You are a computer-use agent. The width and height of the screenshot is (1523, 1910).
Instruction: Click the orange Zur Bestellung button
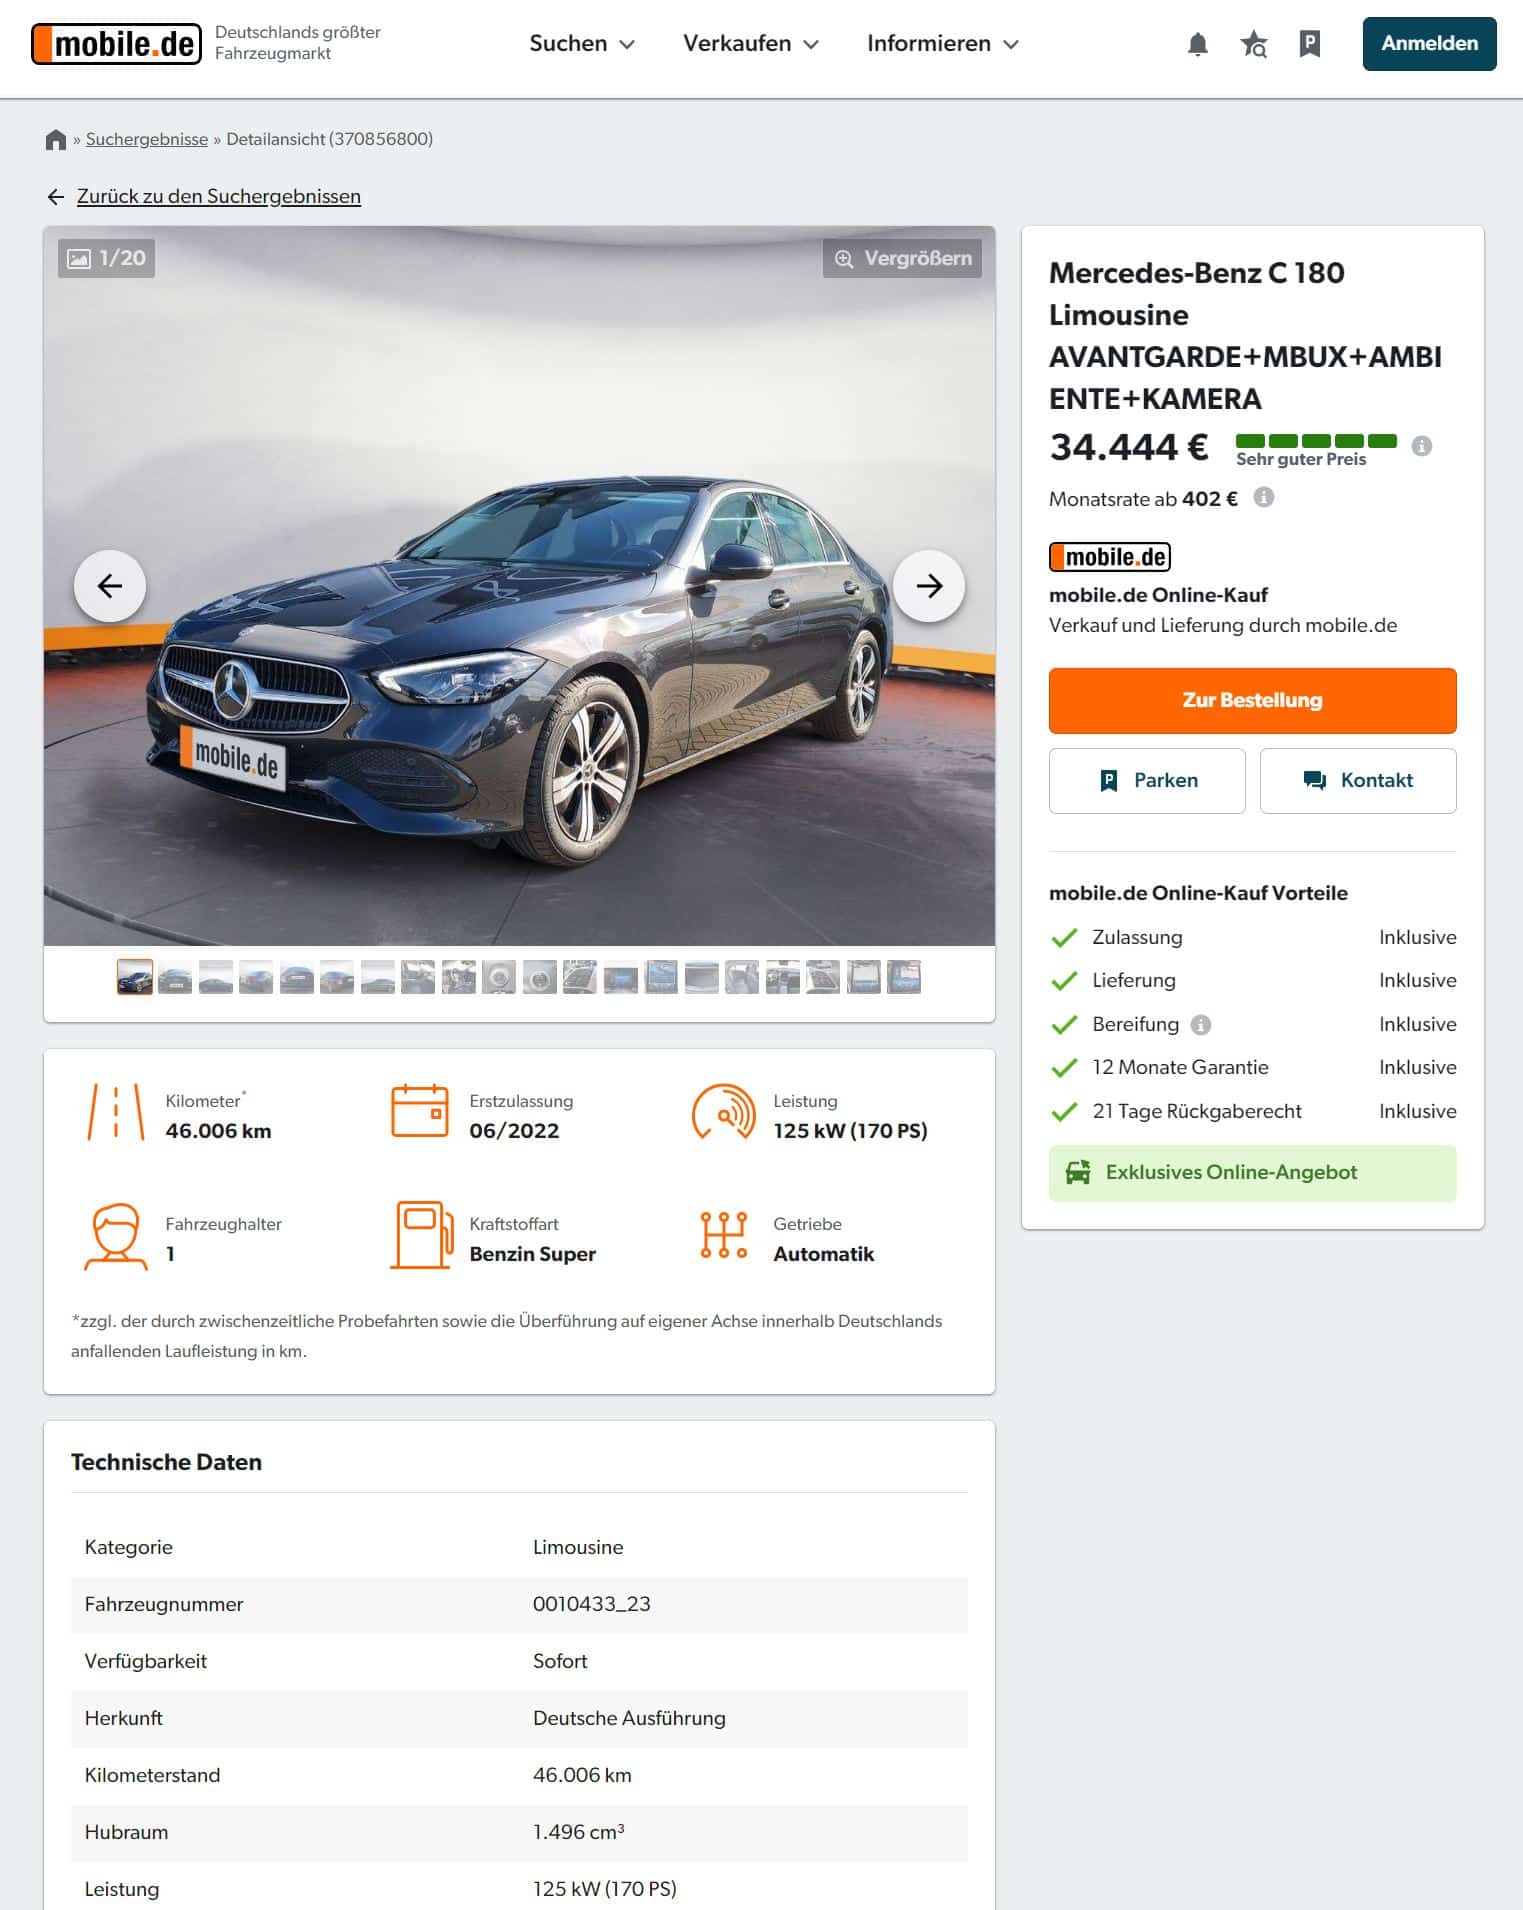pyautogui.click(x=1252, y=701)
